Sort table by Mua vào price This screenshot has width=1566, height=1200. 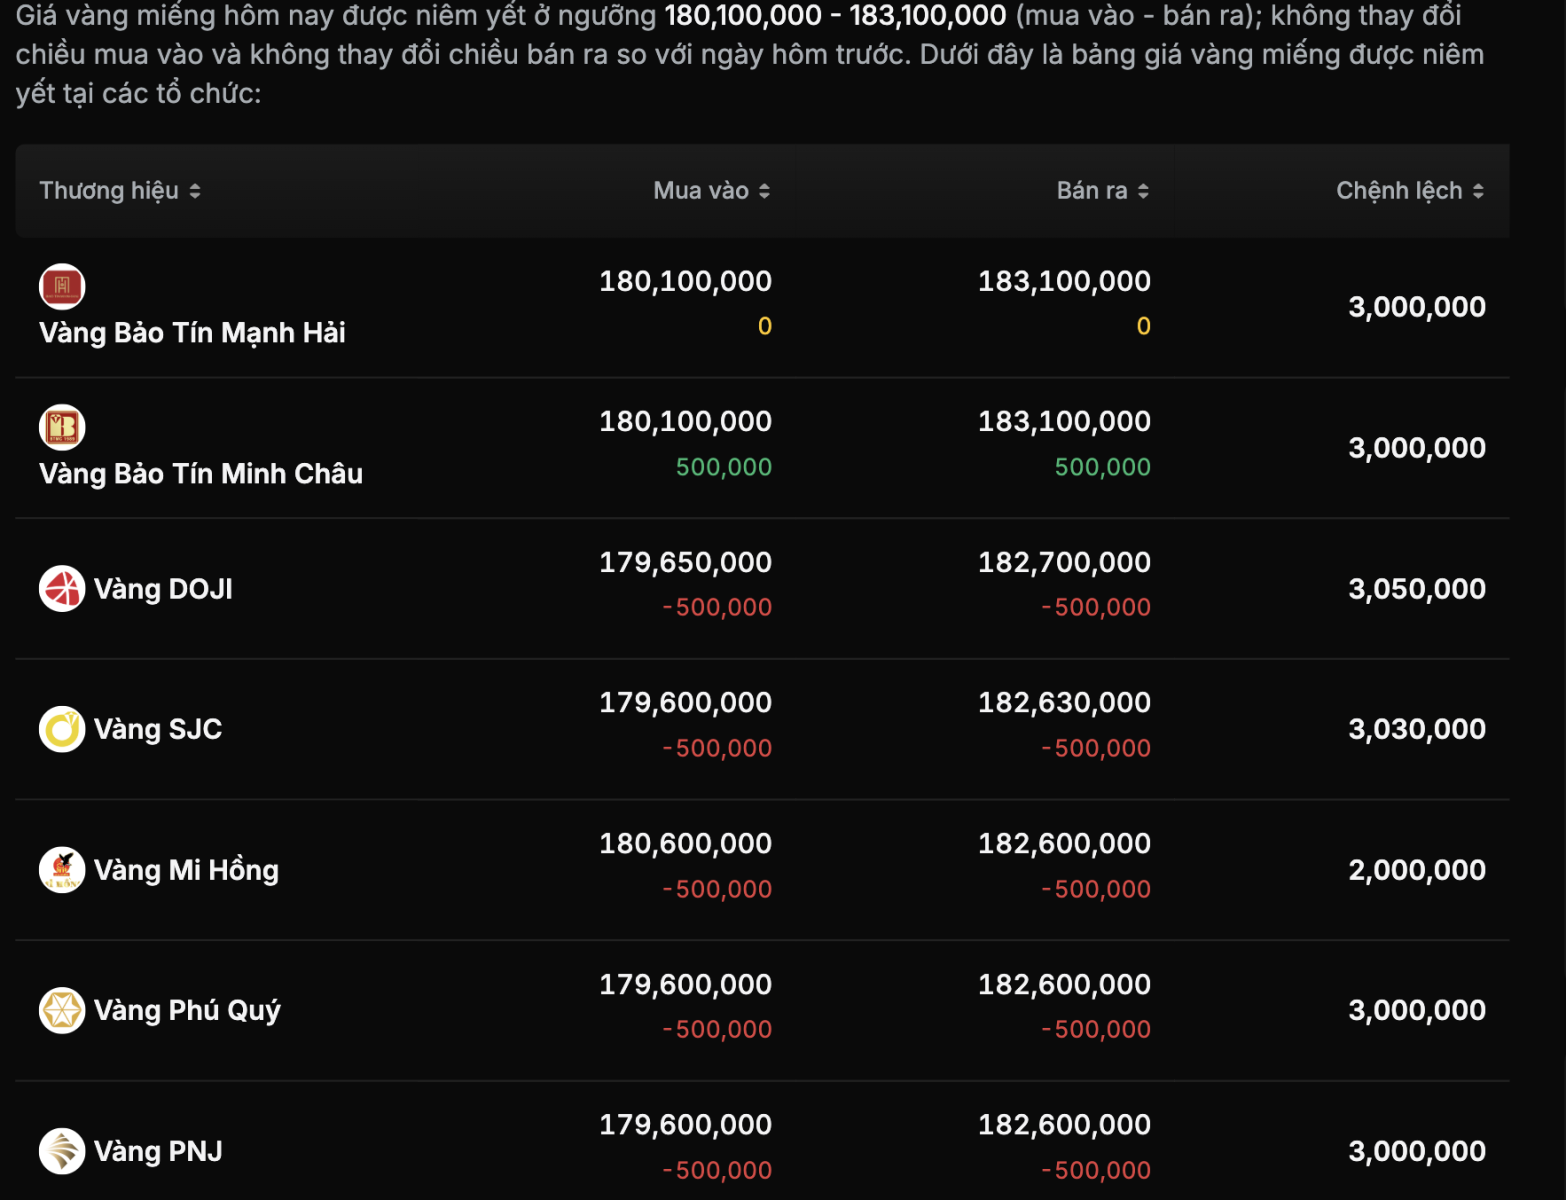click(711, 191)
